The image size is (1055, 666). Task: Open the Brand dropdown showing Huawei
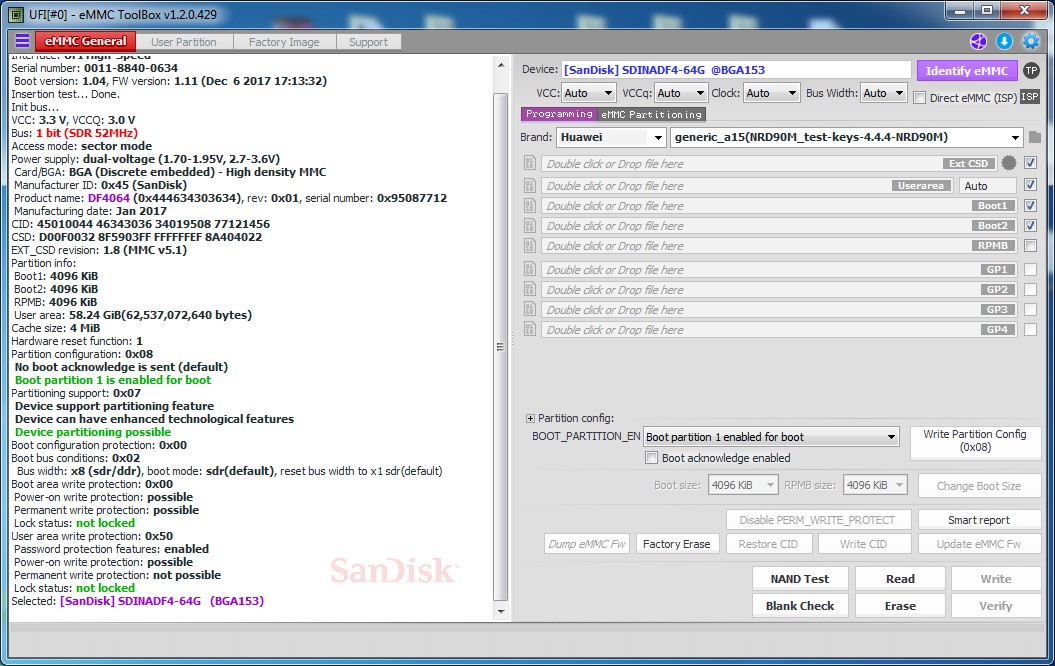tap(611, 137)
